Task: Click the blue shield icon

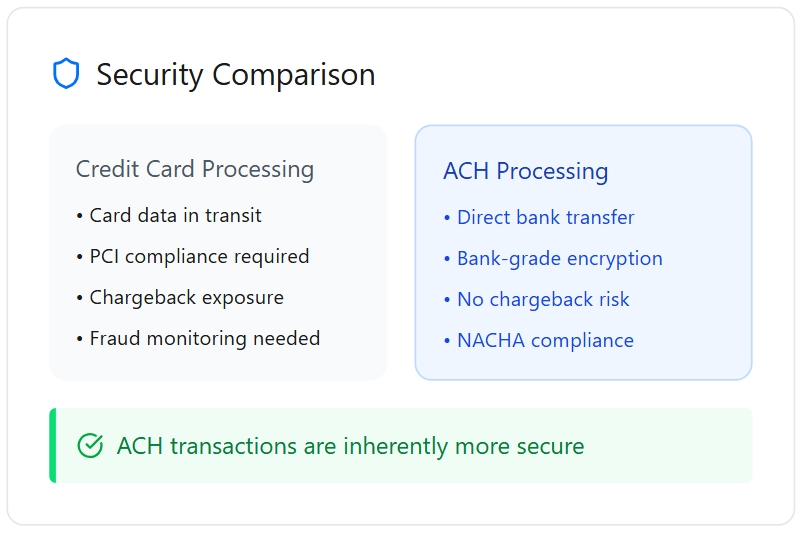Action: pos(65,74)
